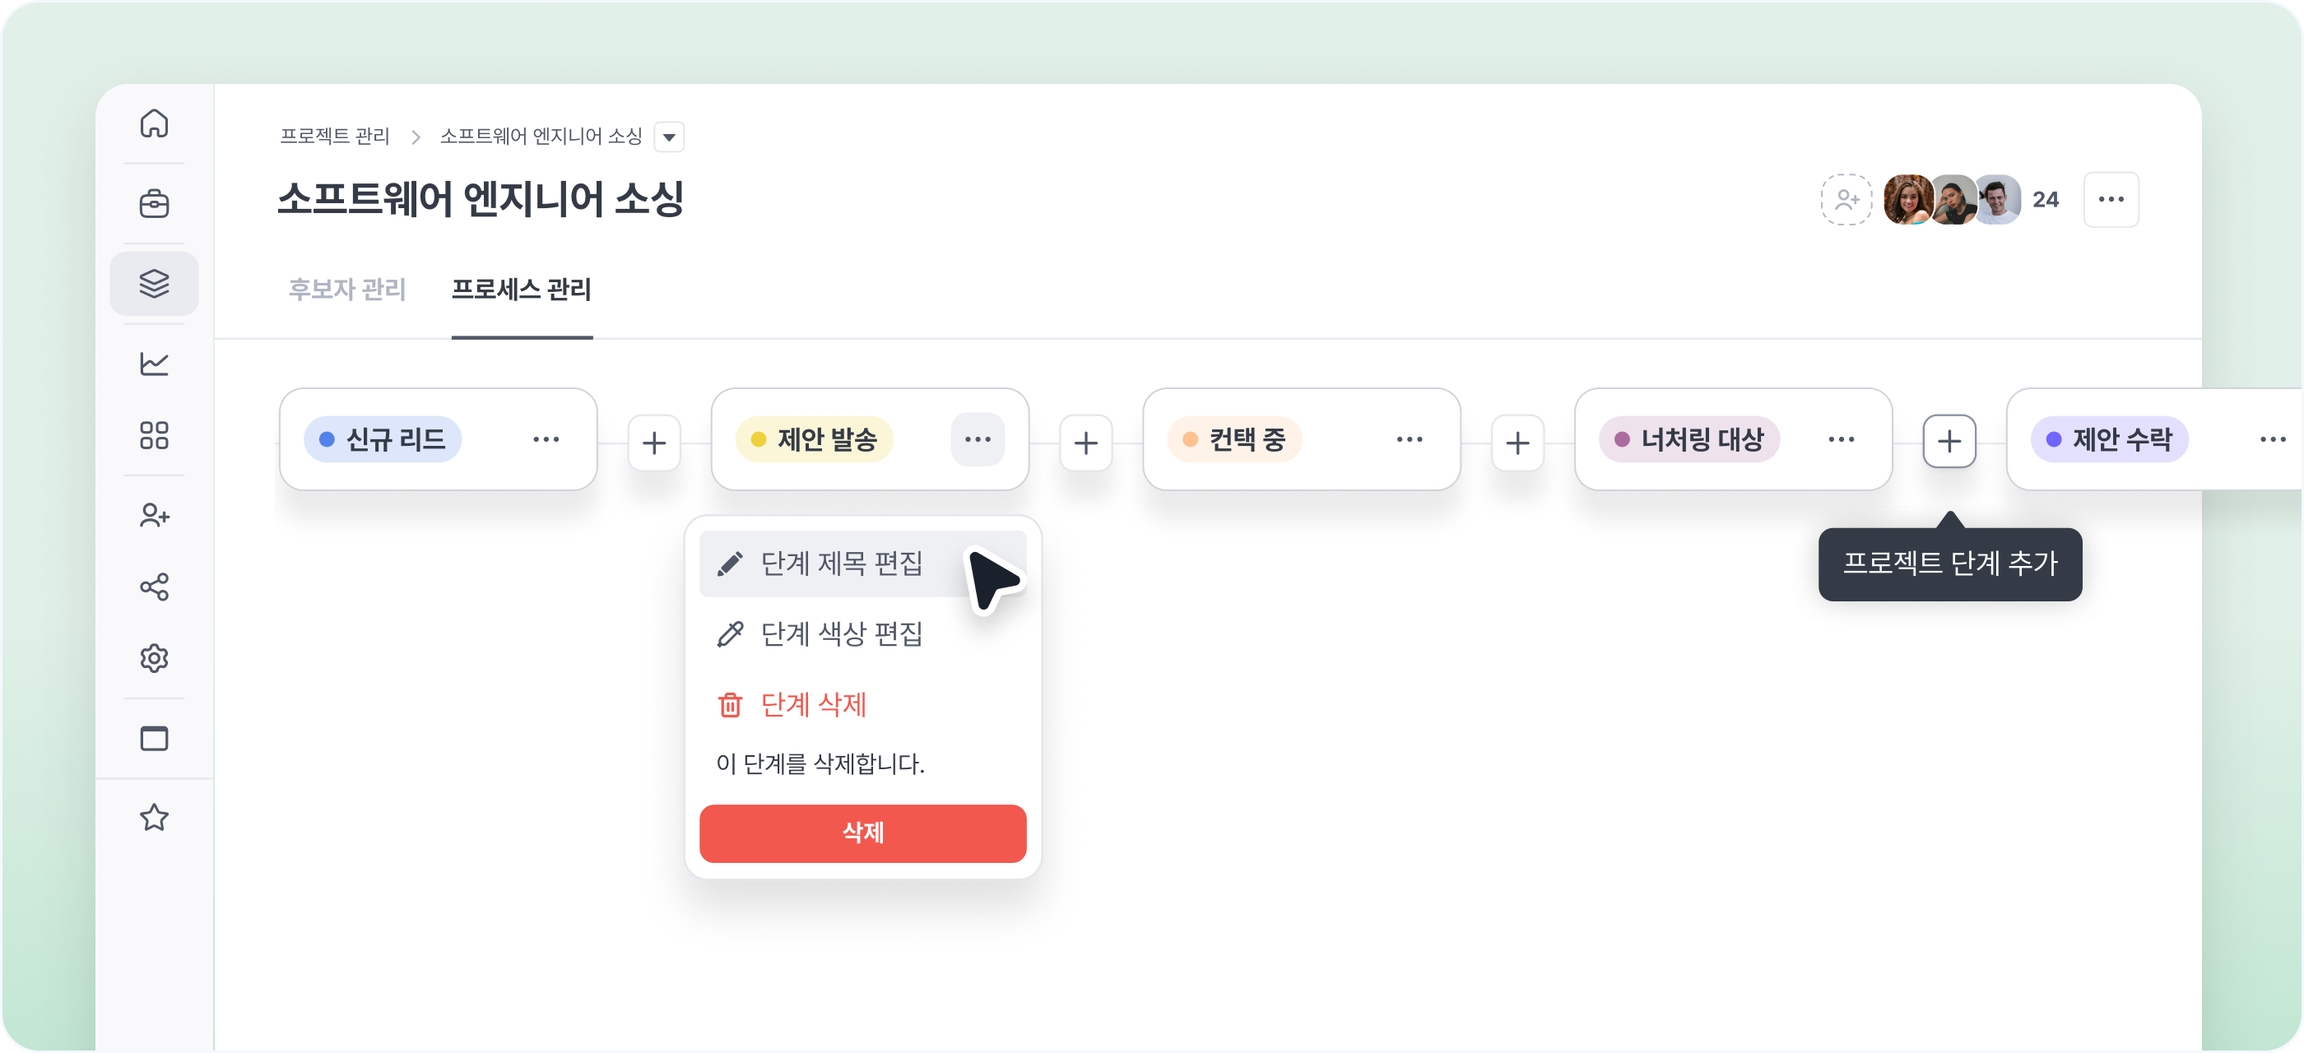Click the 프로젝트 관리 breadcrumb link
The image size is (2304, 1053).
[334, 136]
